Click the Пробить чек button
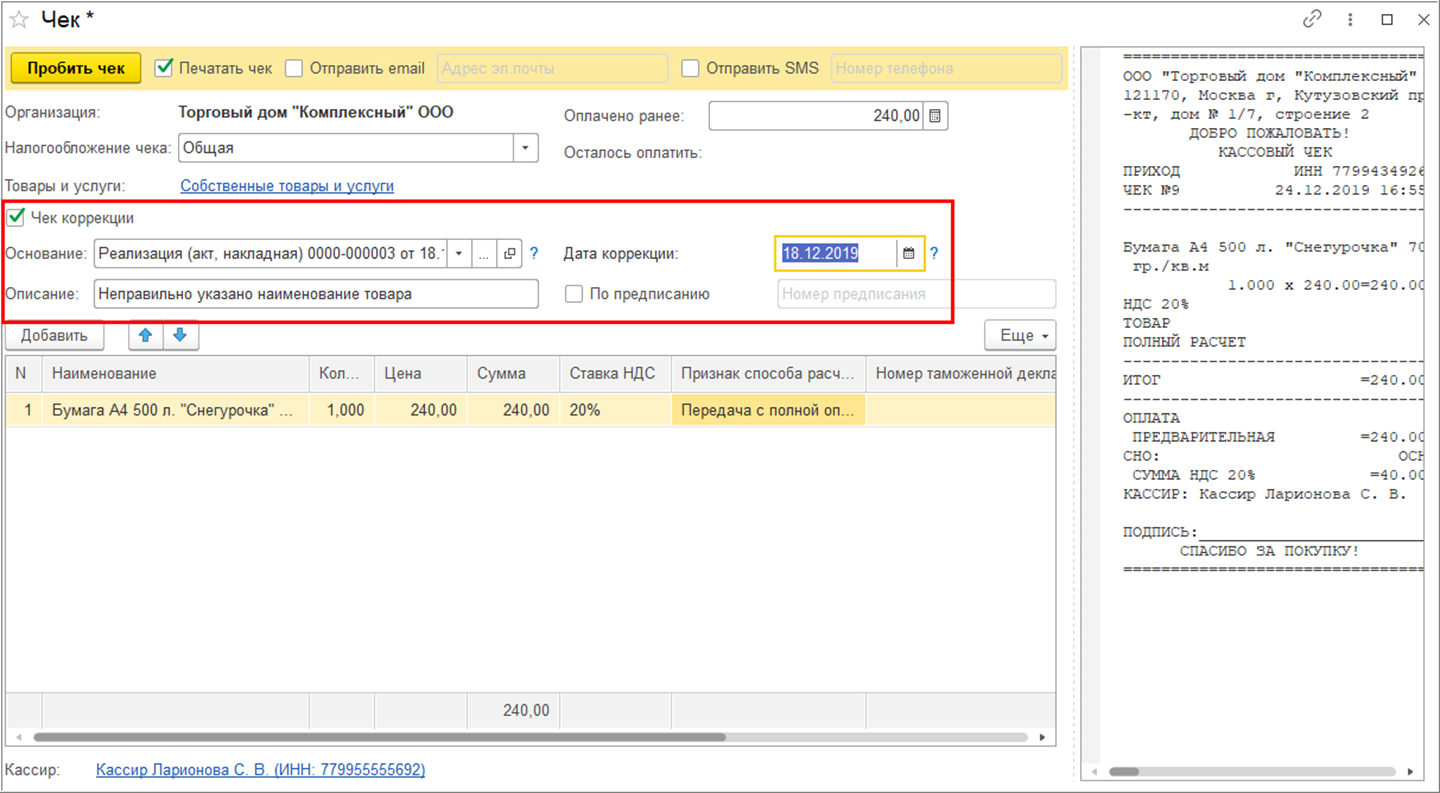1440x793 pixels. coord(76,68)
